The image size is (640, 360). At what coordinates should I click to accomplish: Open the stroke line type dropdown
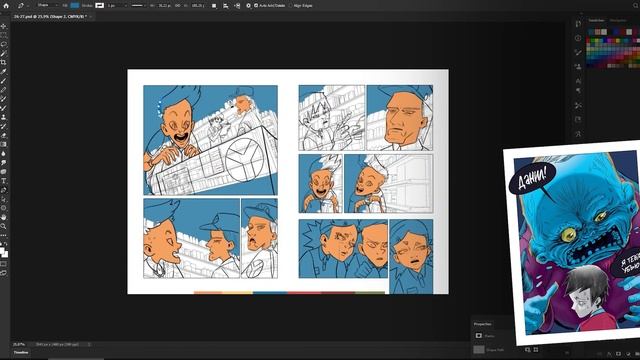coord(139,6)
